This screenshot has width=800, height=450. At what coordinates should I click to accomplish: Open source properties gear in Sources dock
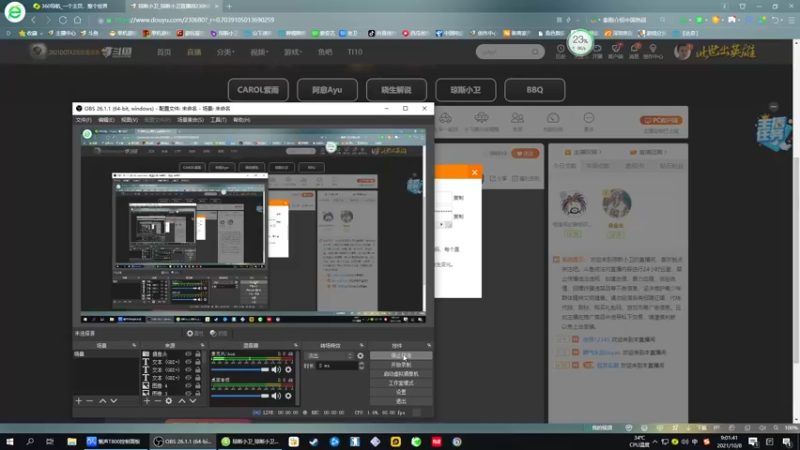169,401
